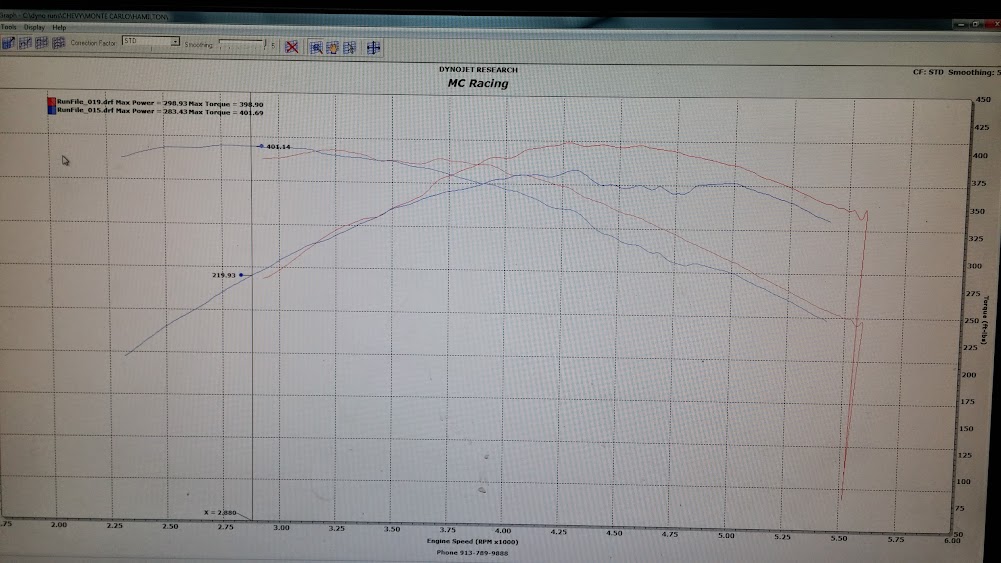
Task: Open the Help menu
Action: (x=59, y=27)
